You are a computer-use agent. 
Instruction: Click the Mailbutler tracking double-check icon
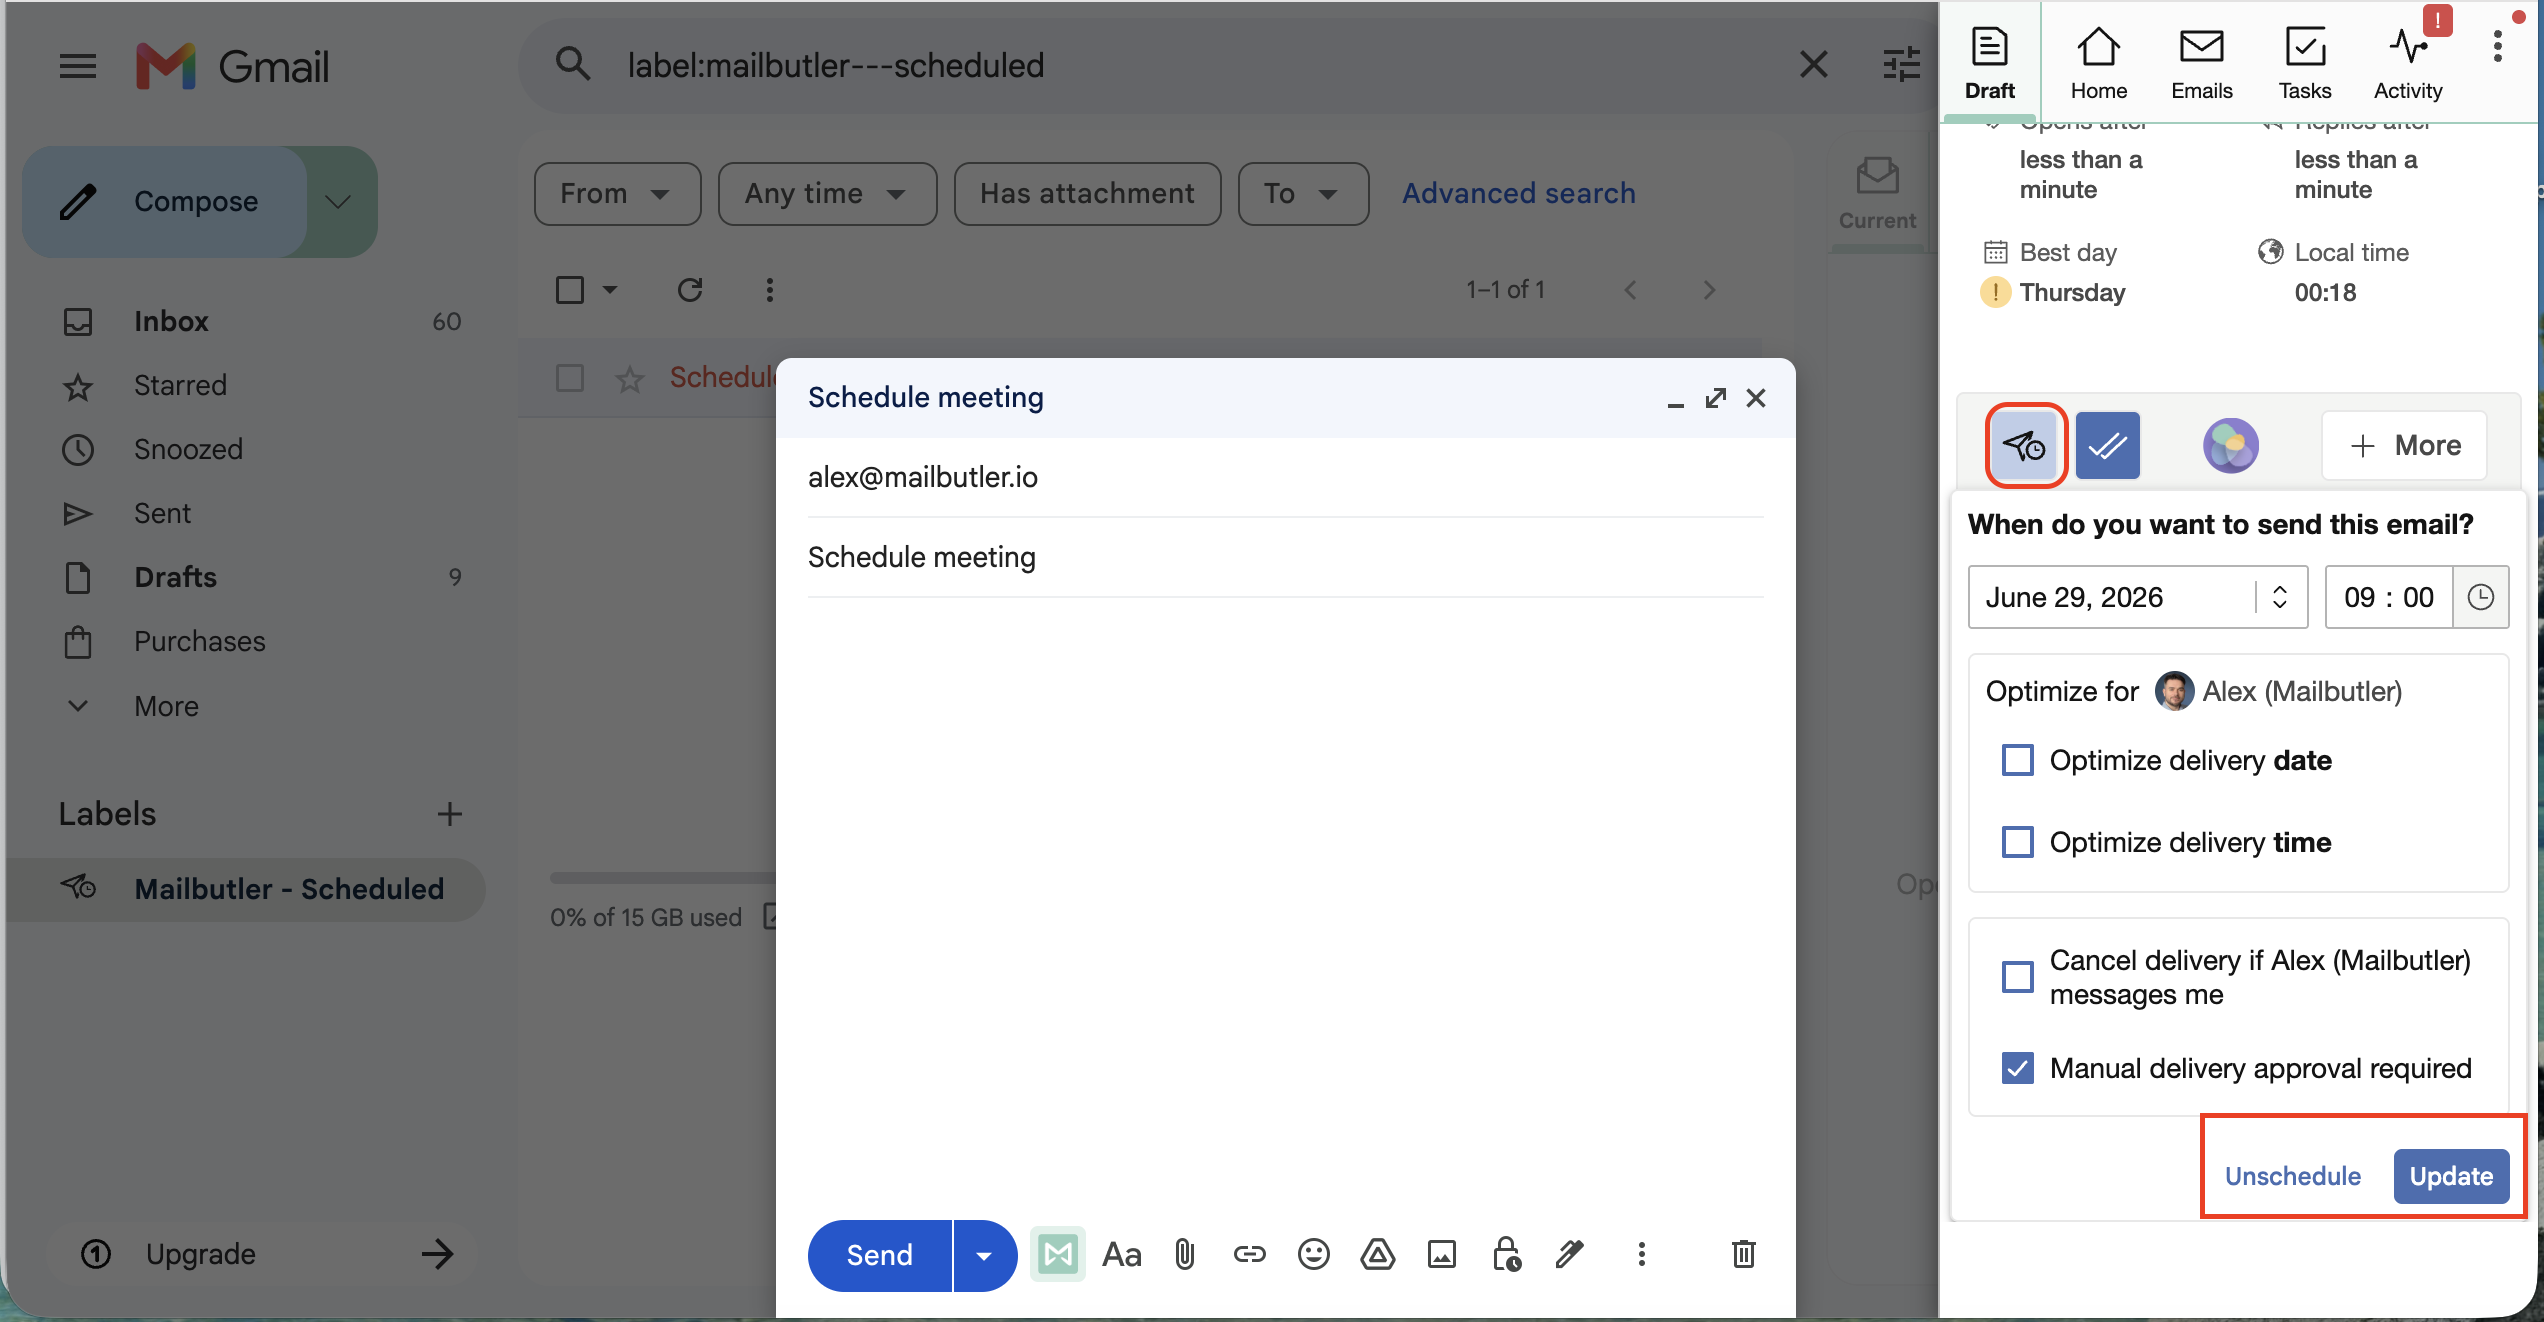[x=2107, y=445]
